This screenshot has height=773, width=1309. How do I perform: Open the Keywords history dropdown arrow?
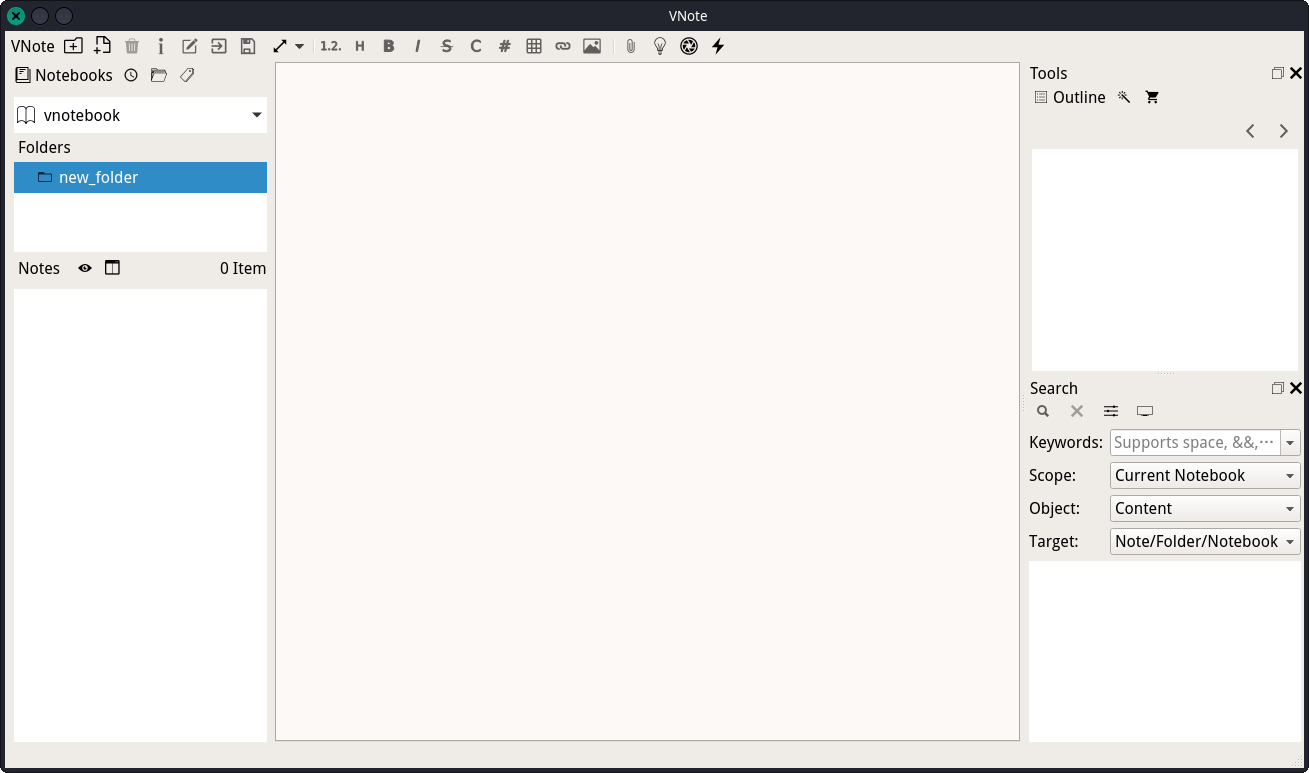click(1290, 442)
